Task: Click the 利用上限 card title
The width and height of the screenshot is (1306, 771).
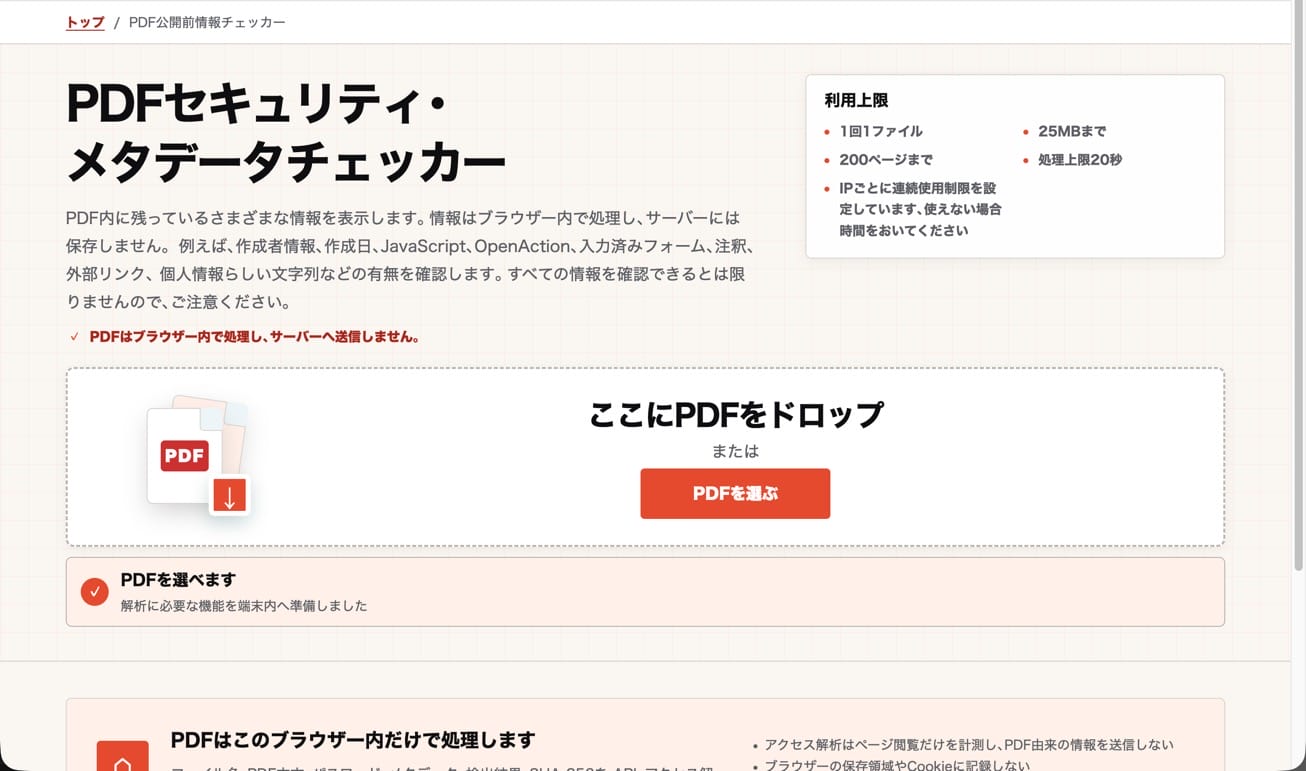Action: tap(856, 100)
